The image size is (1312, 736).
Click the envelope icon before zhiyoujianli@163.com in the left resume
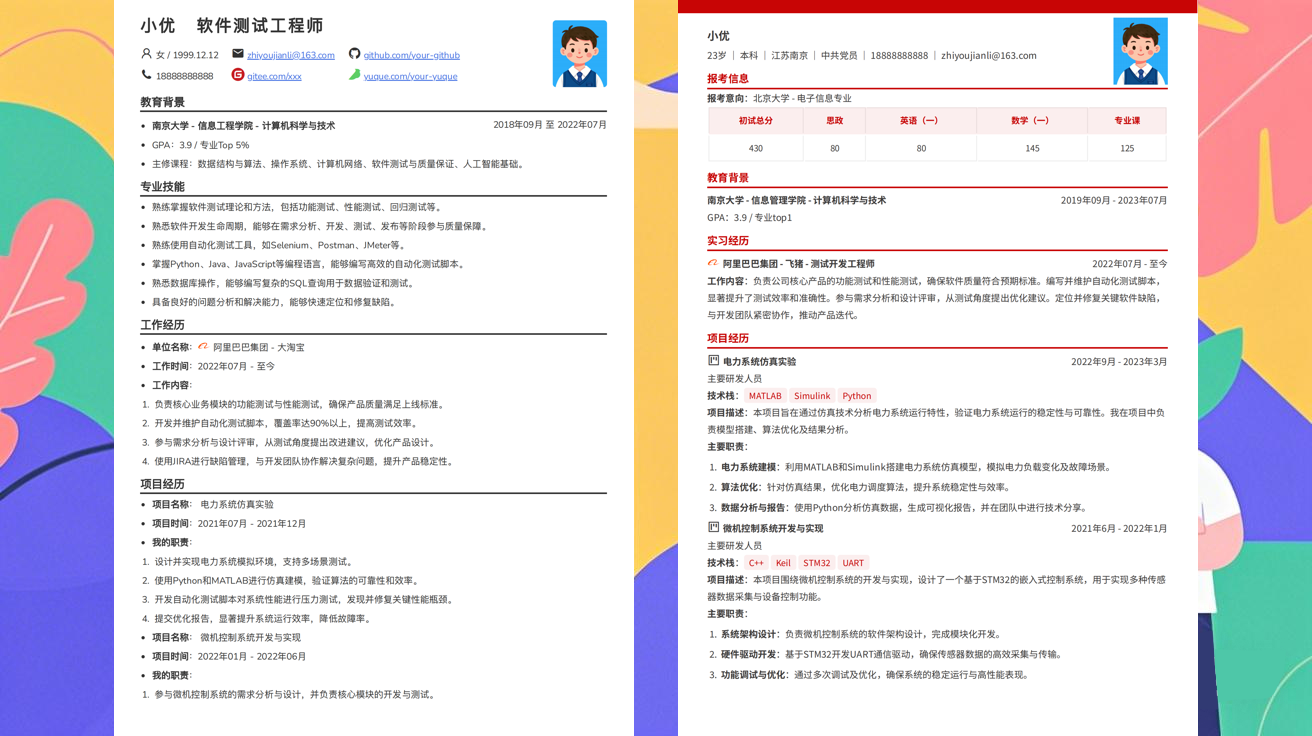click(x=238, y=54)
